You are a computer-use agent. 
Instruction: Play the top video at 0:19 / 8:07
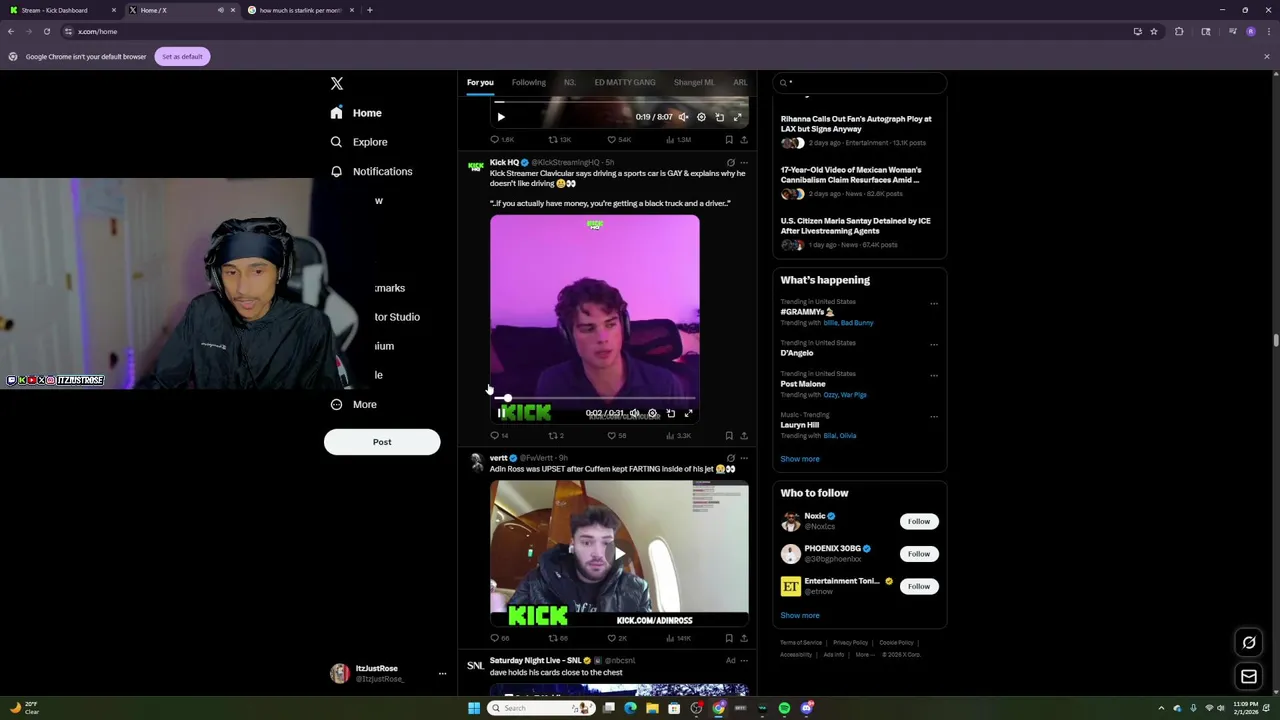501,117
